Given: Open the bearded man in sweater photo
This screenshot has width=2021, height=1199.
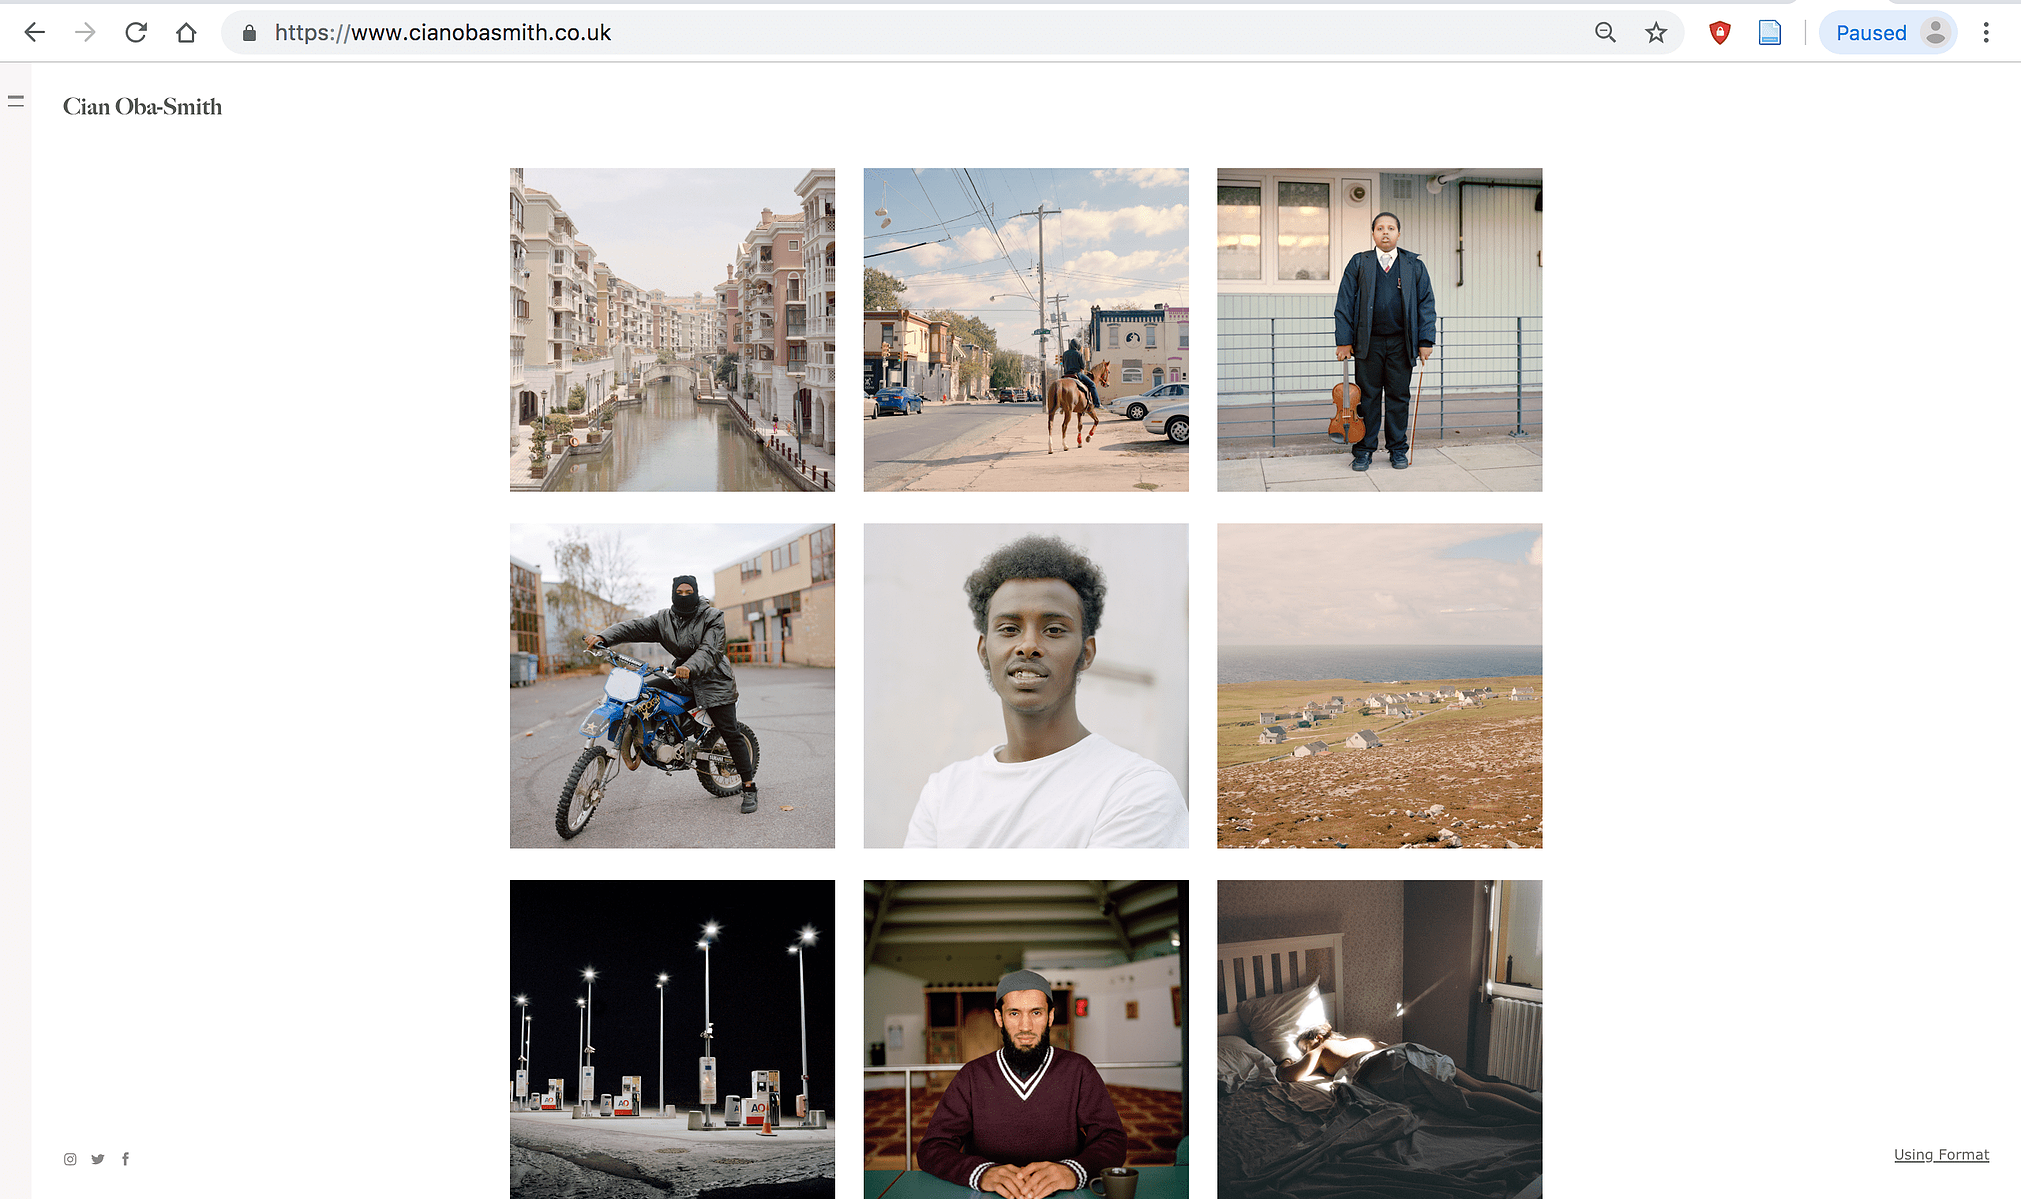Looking at the screenshot, I should (x=1026, y=1039).
